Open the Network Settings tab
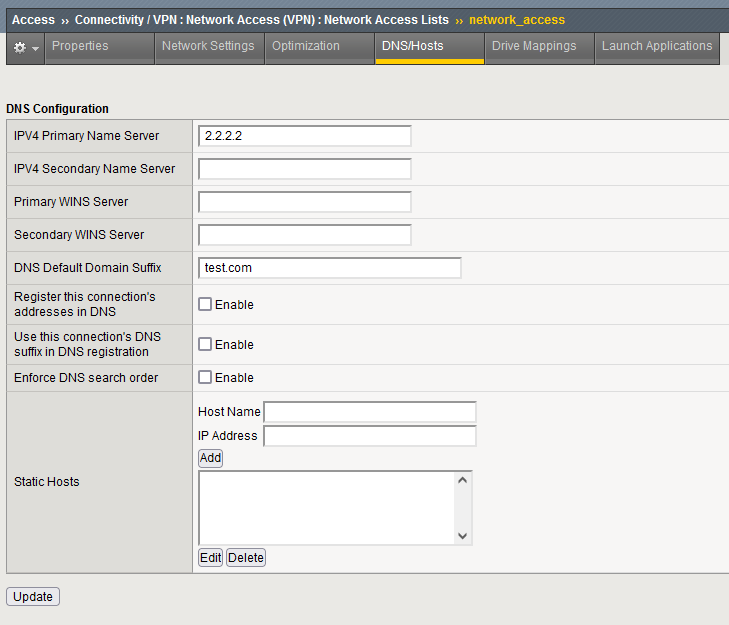729x625 pixels. pyautogui.click(x=208, y=46)
